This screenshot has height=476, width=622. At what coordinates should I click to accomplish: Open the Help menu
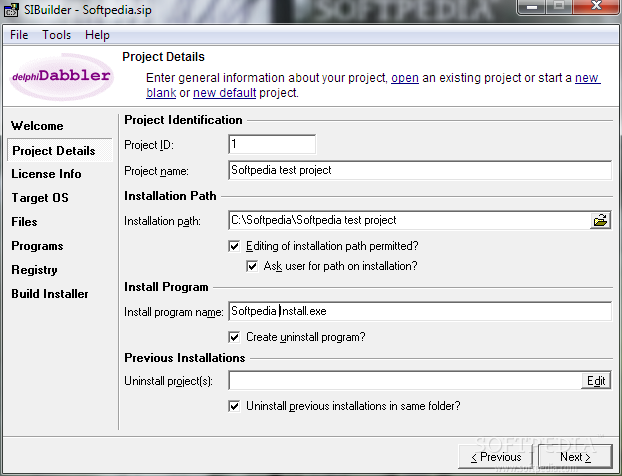97,35
